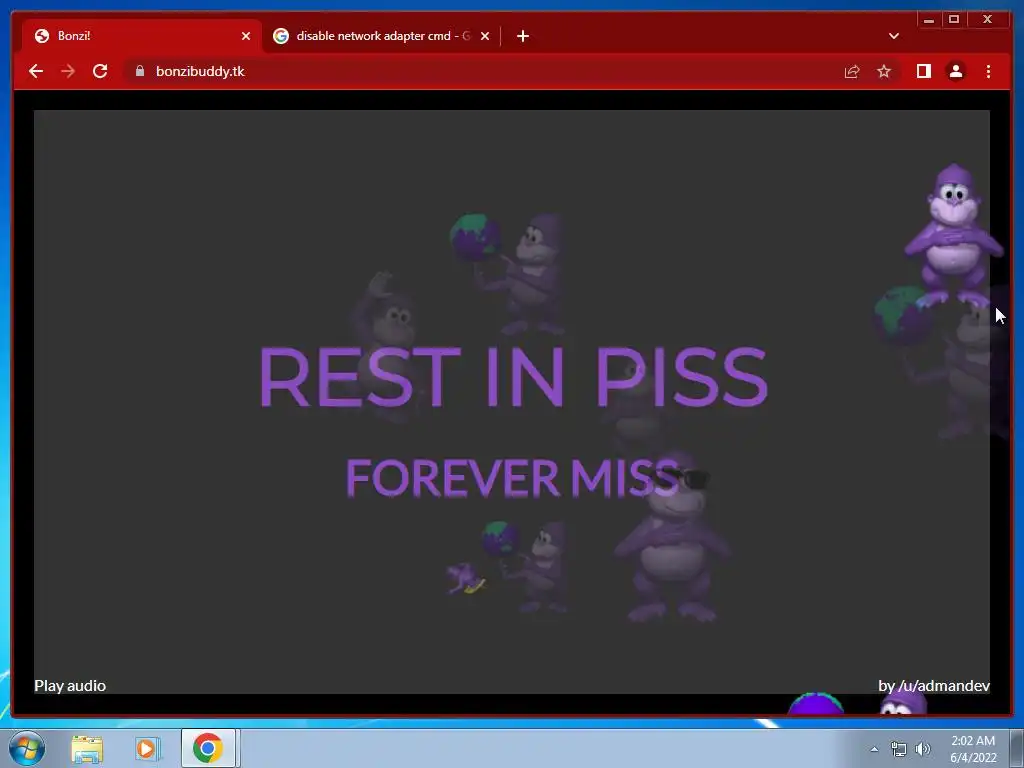The image size is (1024, 768).
Task: Click the Play audio link
Action: [70, 686]
